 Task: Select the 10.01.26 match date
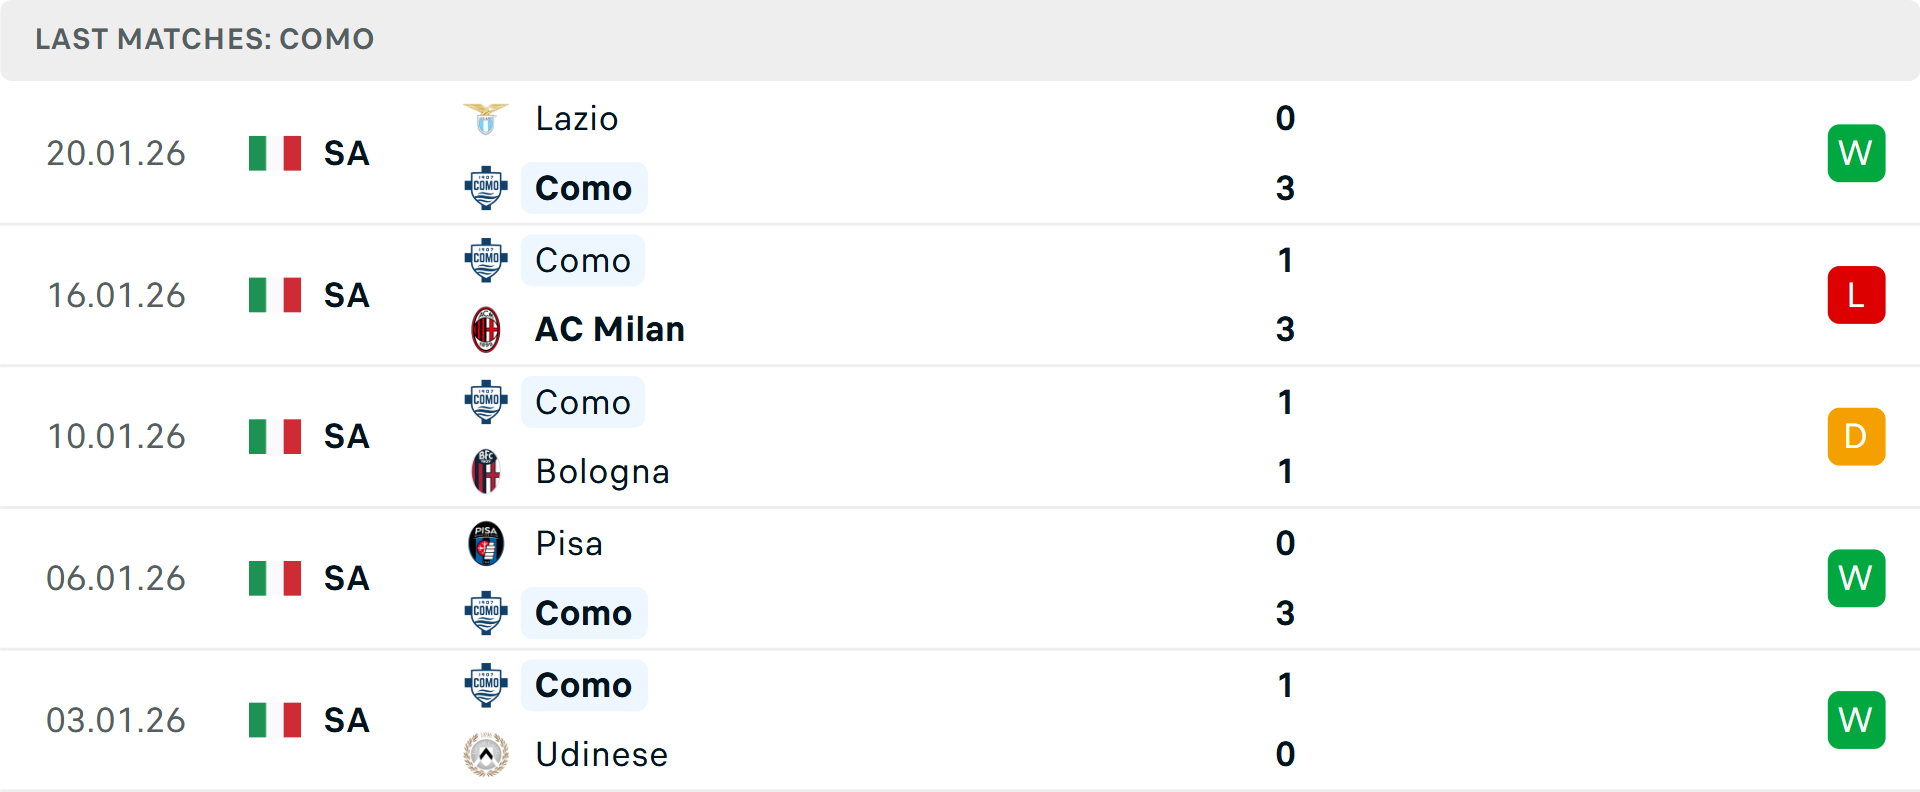[x=116, y=437]
